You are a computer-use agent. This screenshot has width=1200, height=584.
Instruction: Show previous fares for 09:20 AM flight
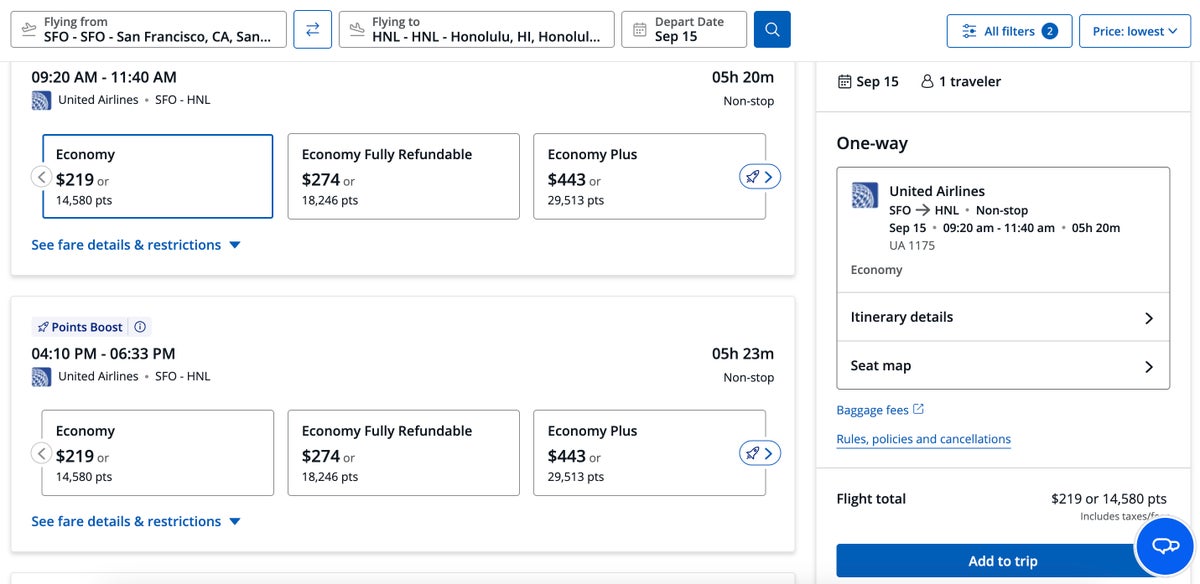point(42,177)
